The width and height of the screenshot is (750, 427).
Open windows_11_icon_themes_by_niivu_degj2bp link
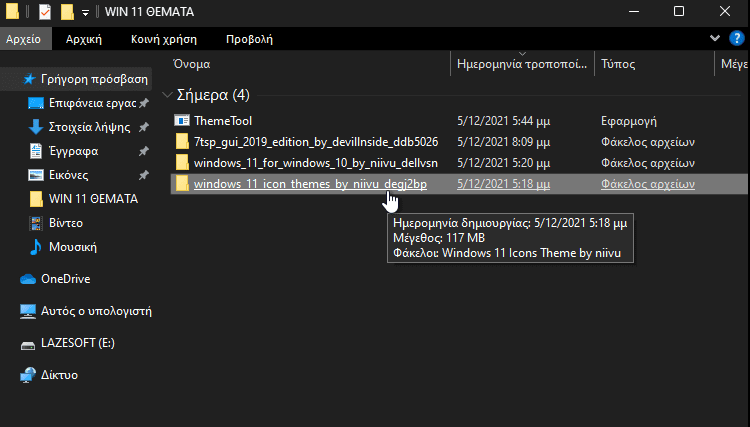tap(310, 184)
